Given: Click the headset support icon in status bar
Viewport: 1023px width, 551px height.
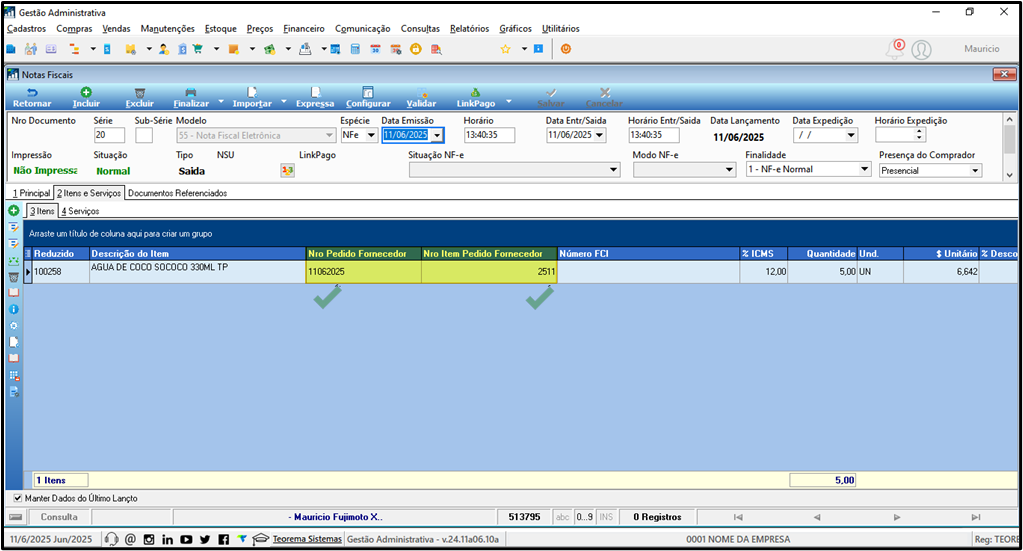Looking at the screenshot, I should click(x=112, y=539).
